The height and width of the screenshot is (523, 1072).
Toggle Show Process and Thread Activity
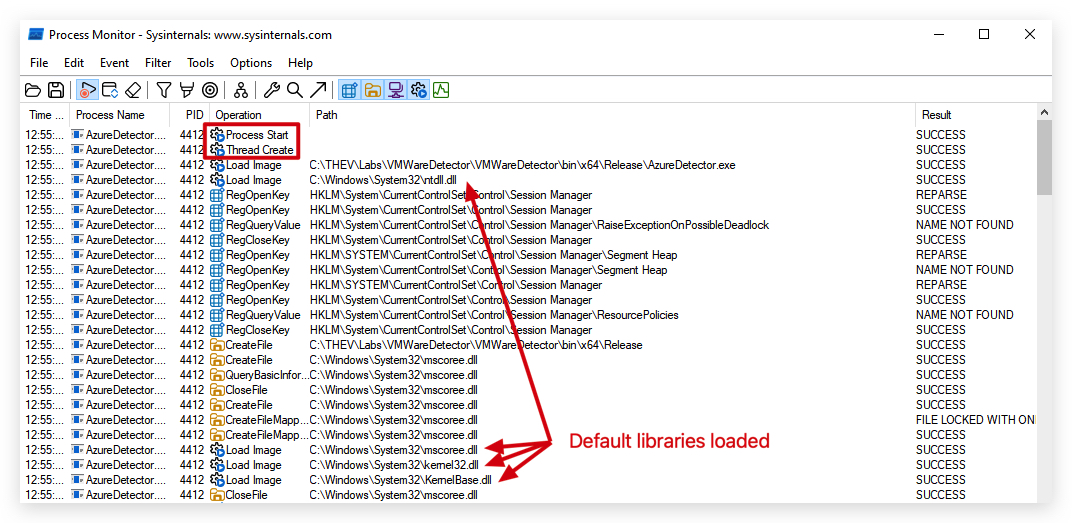coord(418,90)
